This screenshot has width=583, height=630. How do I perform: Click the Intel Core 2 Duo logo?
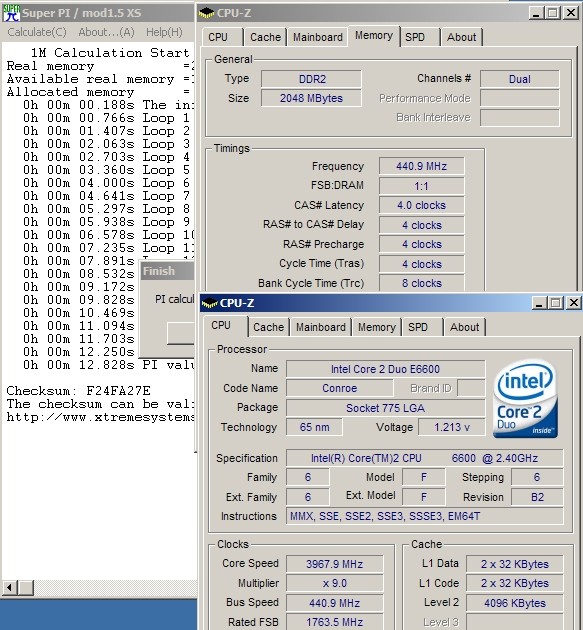click(x=526, y=398)
